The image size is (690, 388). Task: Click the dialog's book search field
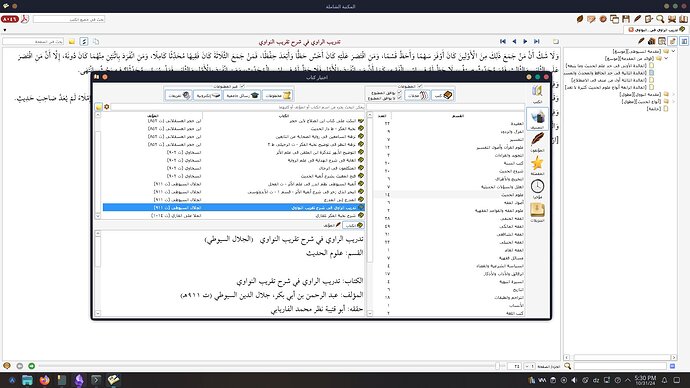[238, 107]
